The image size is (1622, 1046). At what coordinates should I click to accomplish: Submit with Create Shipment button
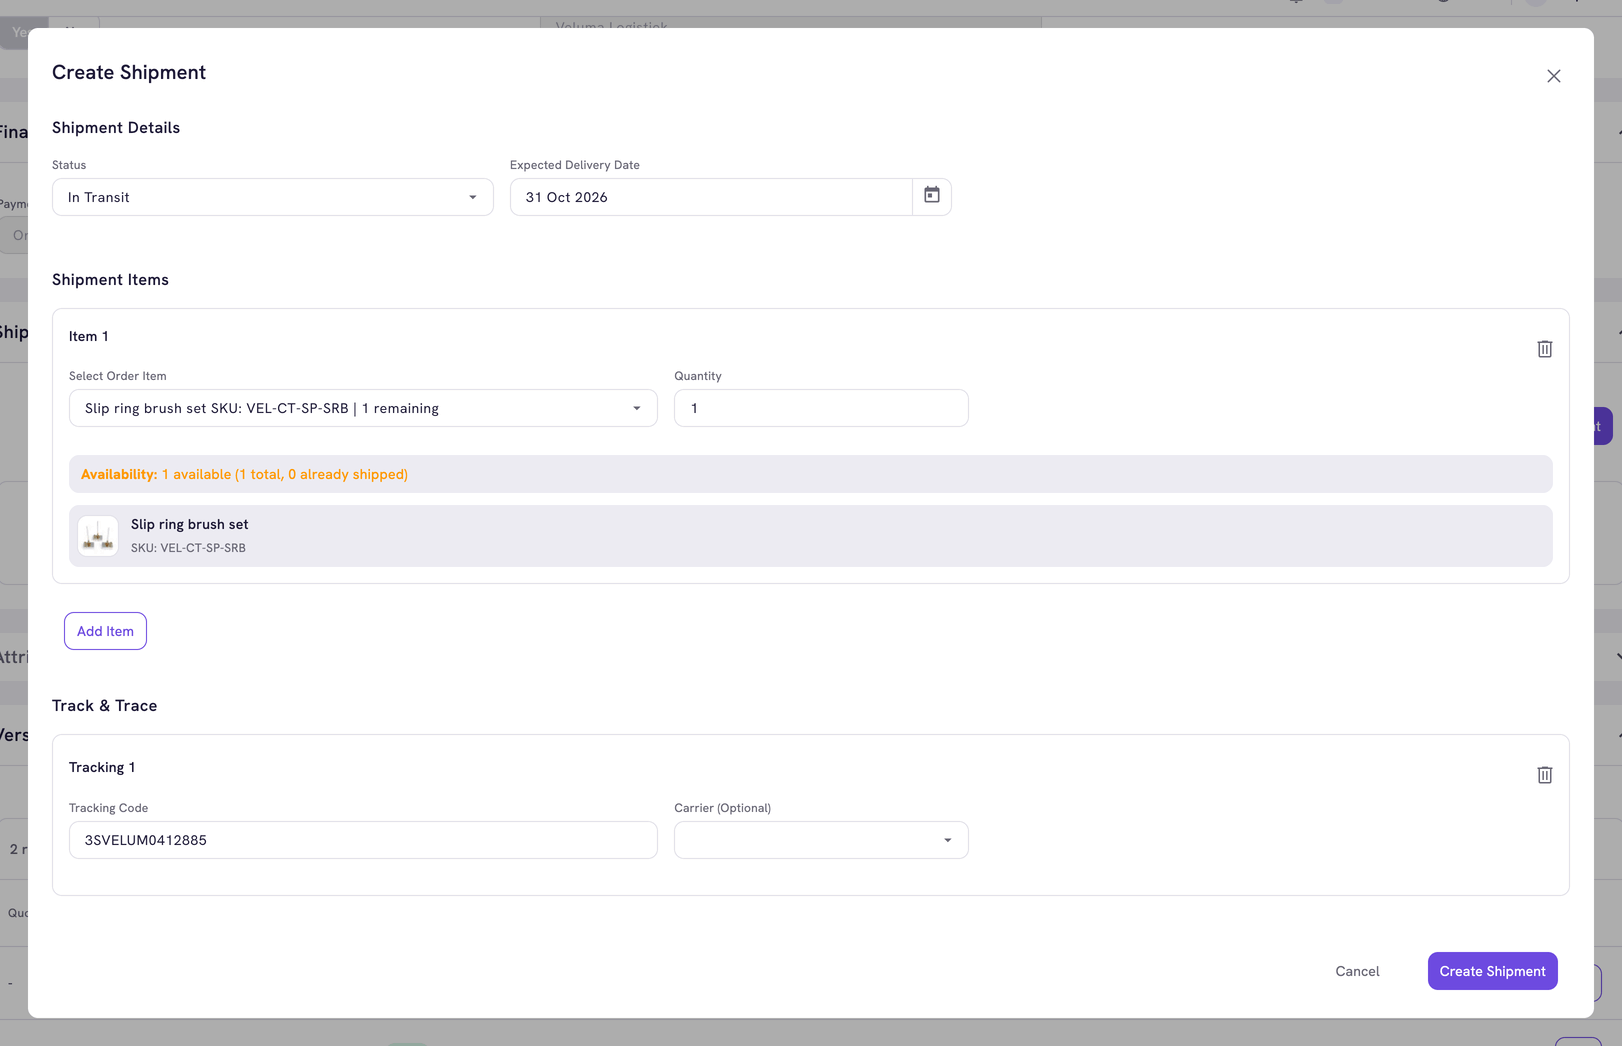tap(1492, 971)
